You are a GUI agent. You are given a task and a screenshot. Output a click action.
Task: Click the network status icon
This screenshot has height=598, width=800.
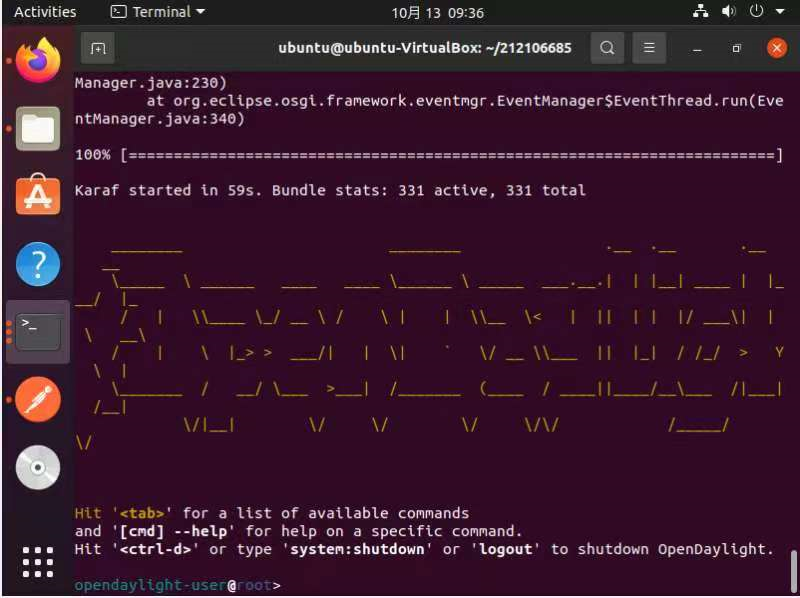[x=701, y=11]
